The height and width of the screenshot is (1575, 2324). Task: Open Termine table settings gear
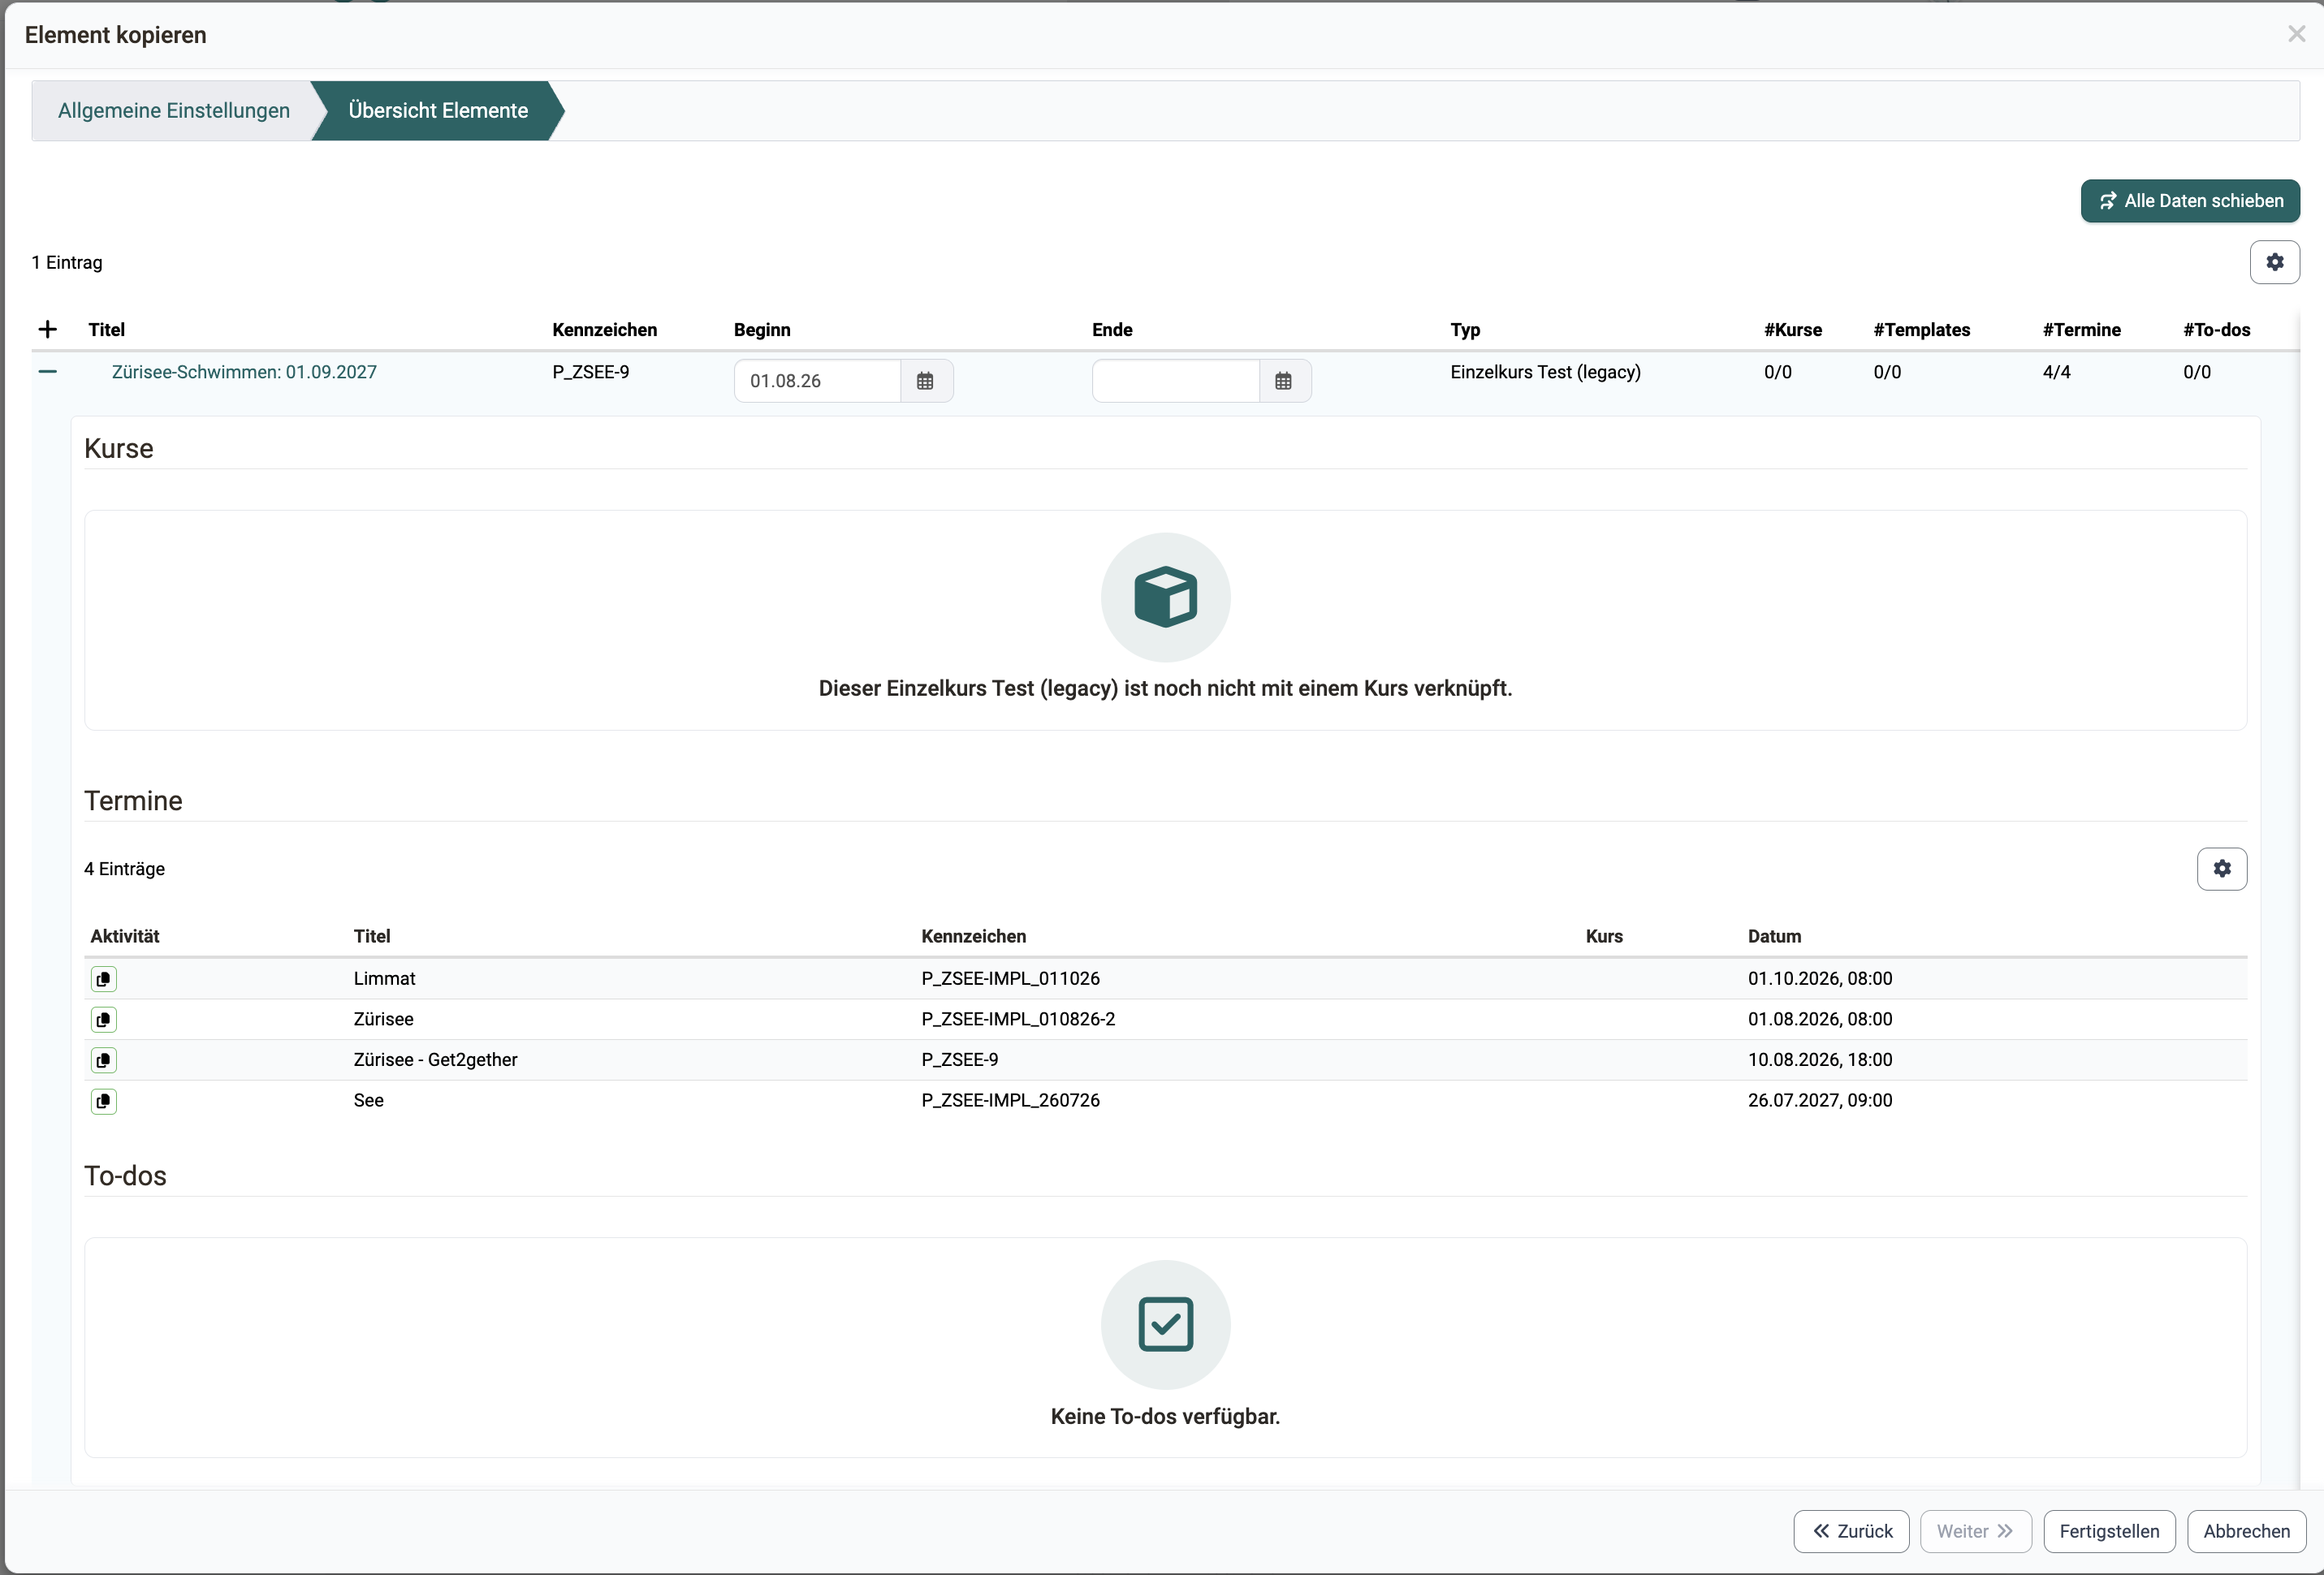pyautogui.click(x=2221, y=869)
